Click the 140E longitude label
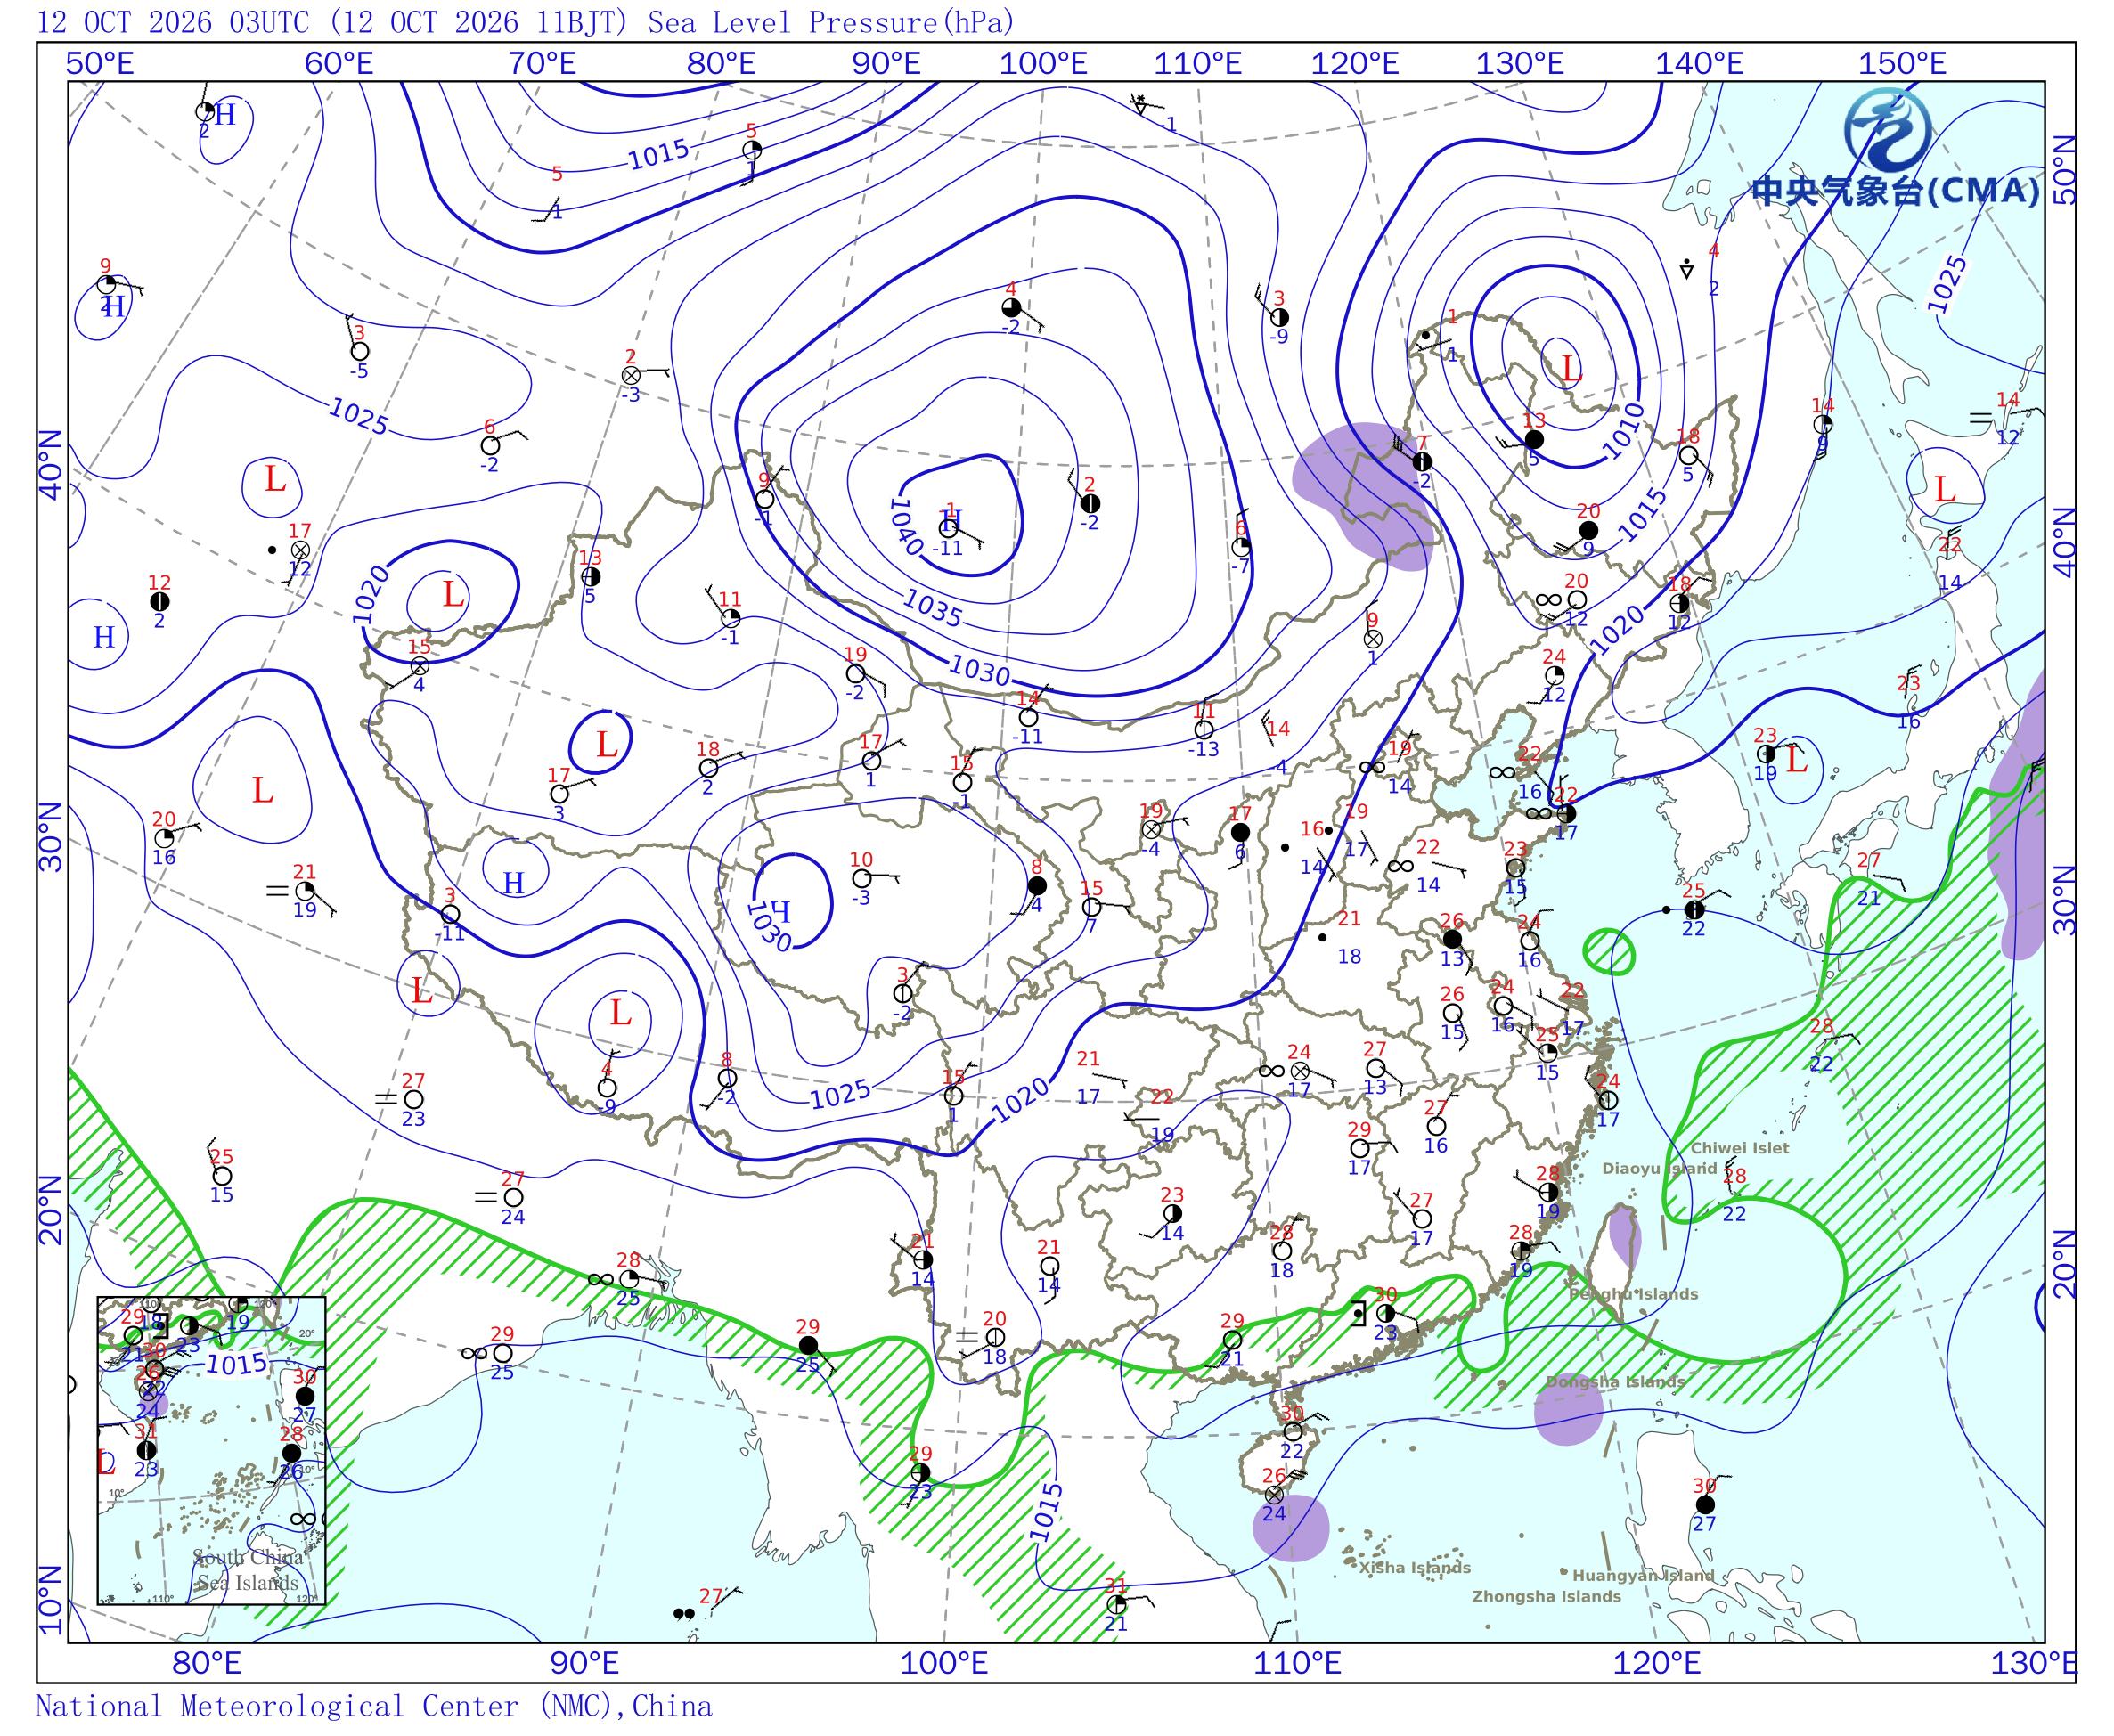This screenshot has height=1736, width=2114. point(1699,63)
